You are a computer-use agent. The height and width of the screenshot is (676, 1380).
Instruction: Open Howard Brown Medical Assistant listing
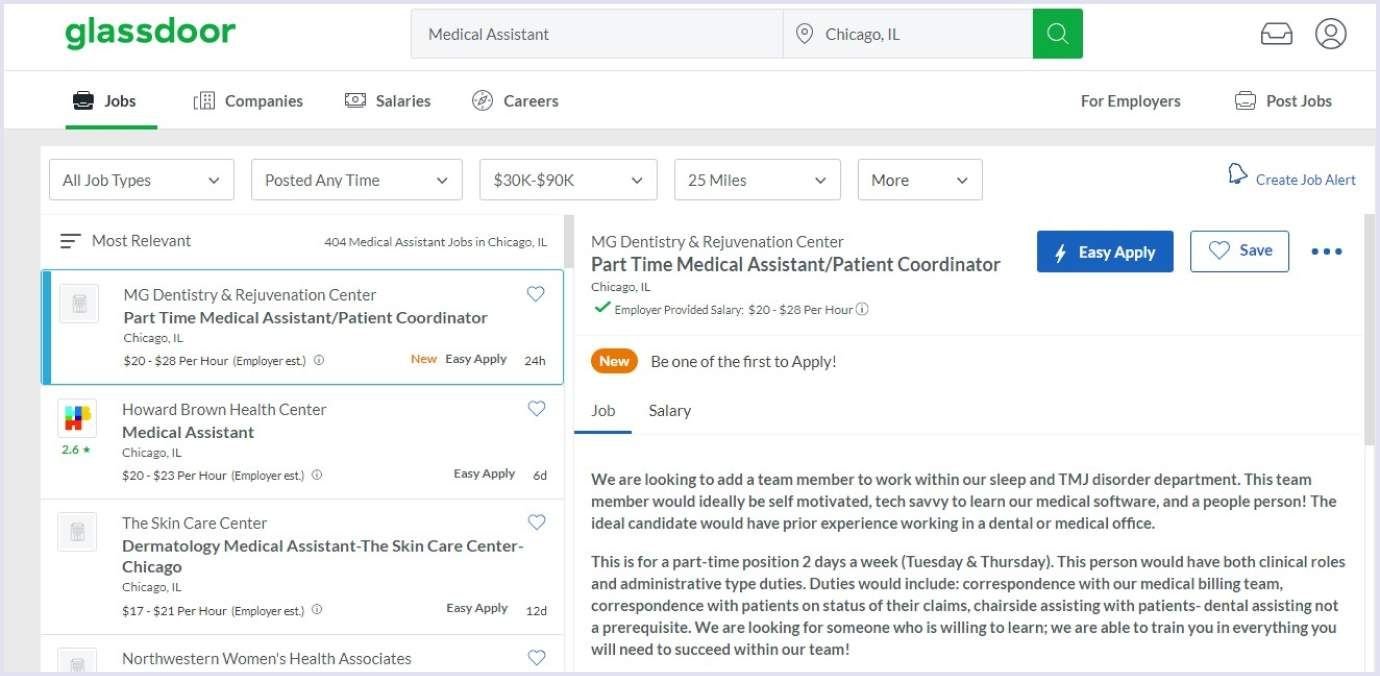click(x=302, y=442)
